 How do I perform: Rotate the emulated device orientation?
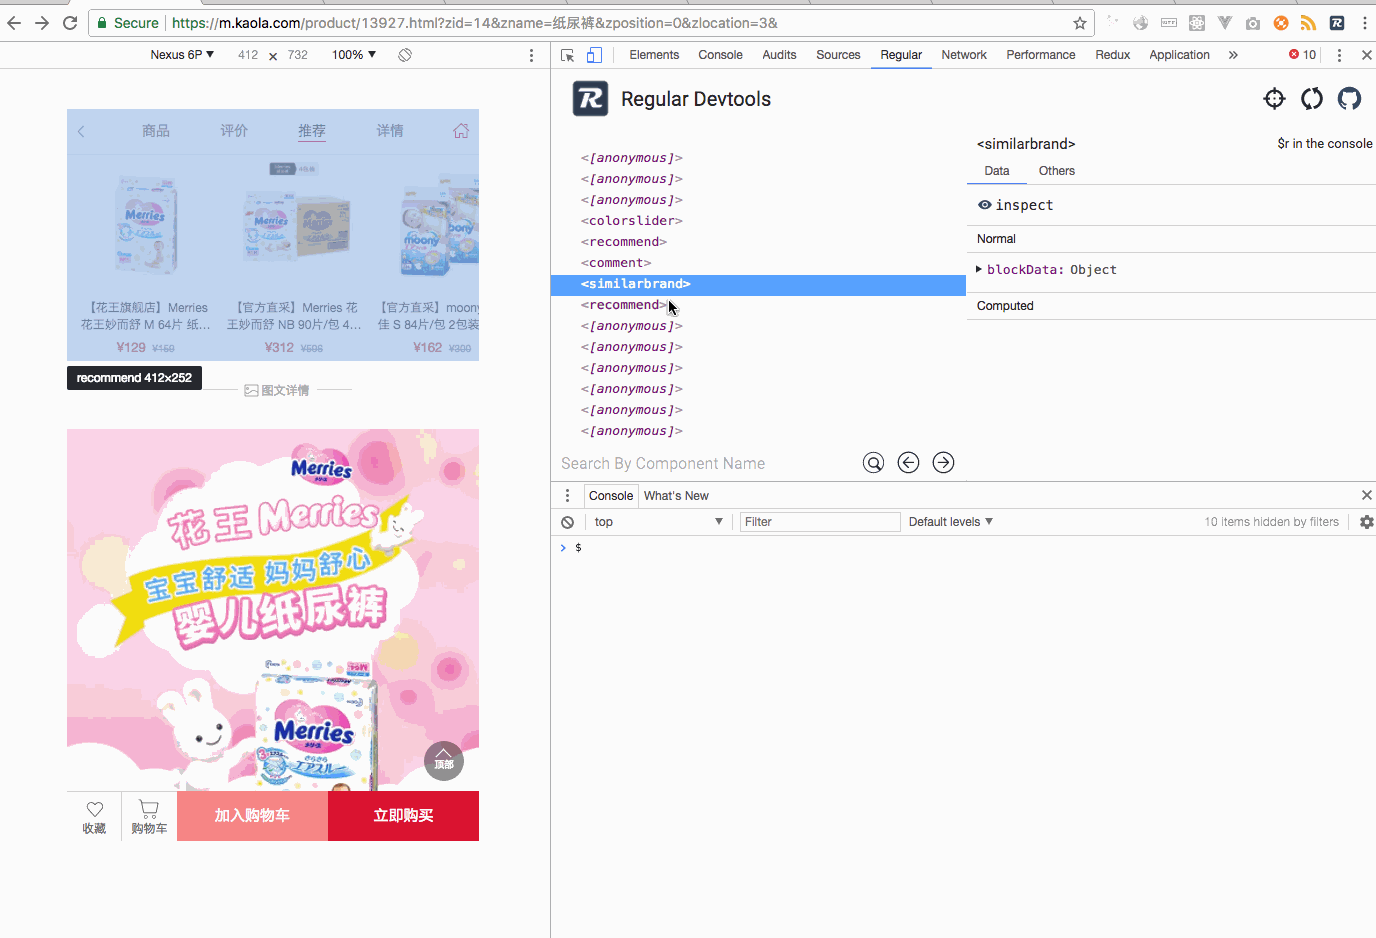pyautogui.click(x=405, y=55)
